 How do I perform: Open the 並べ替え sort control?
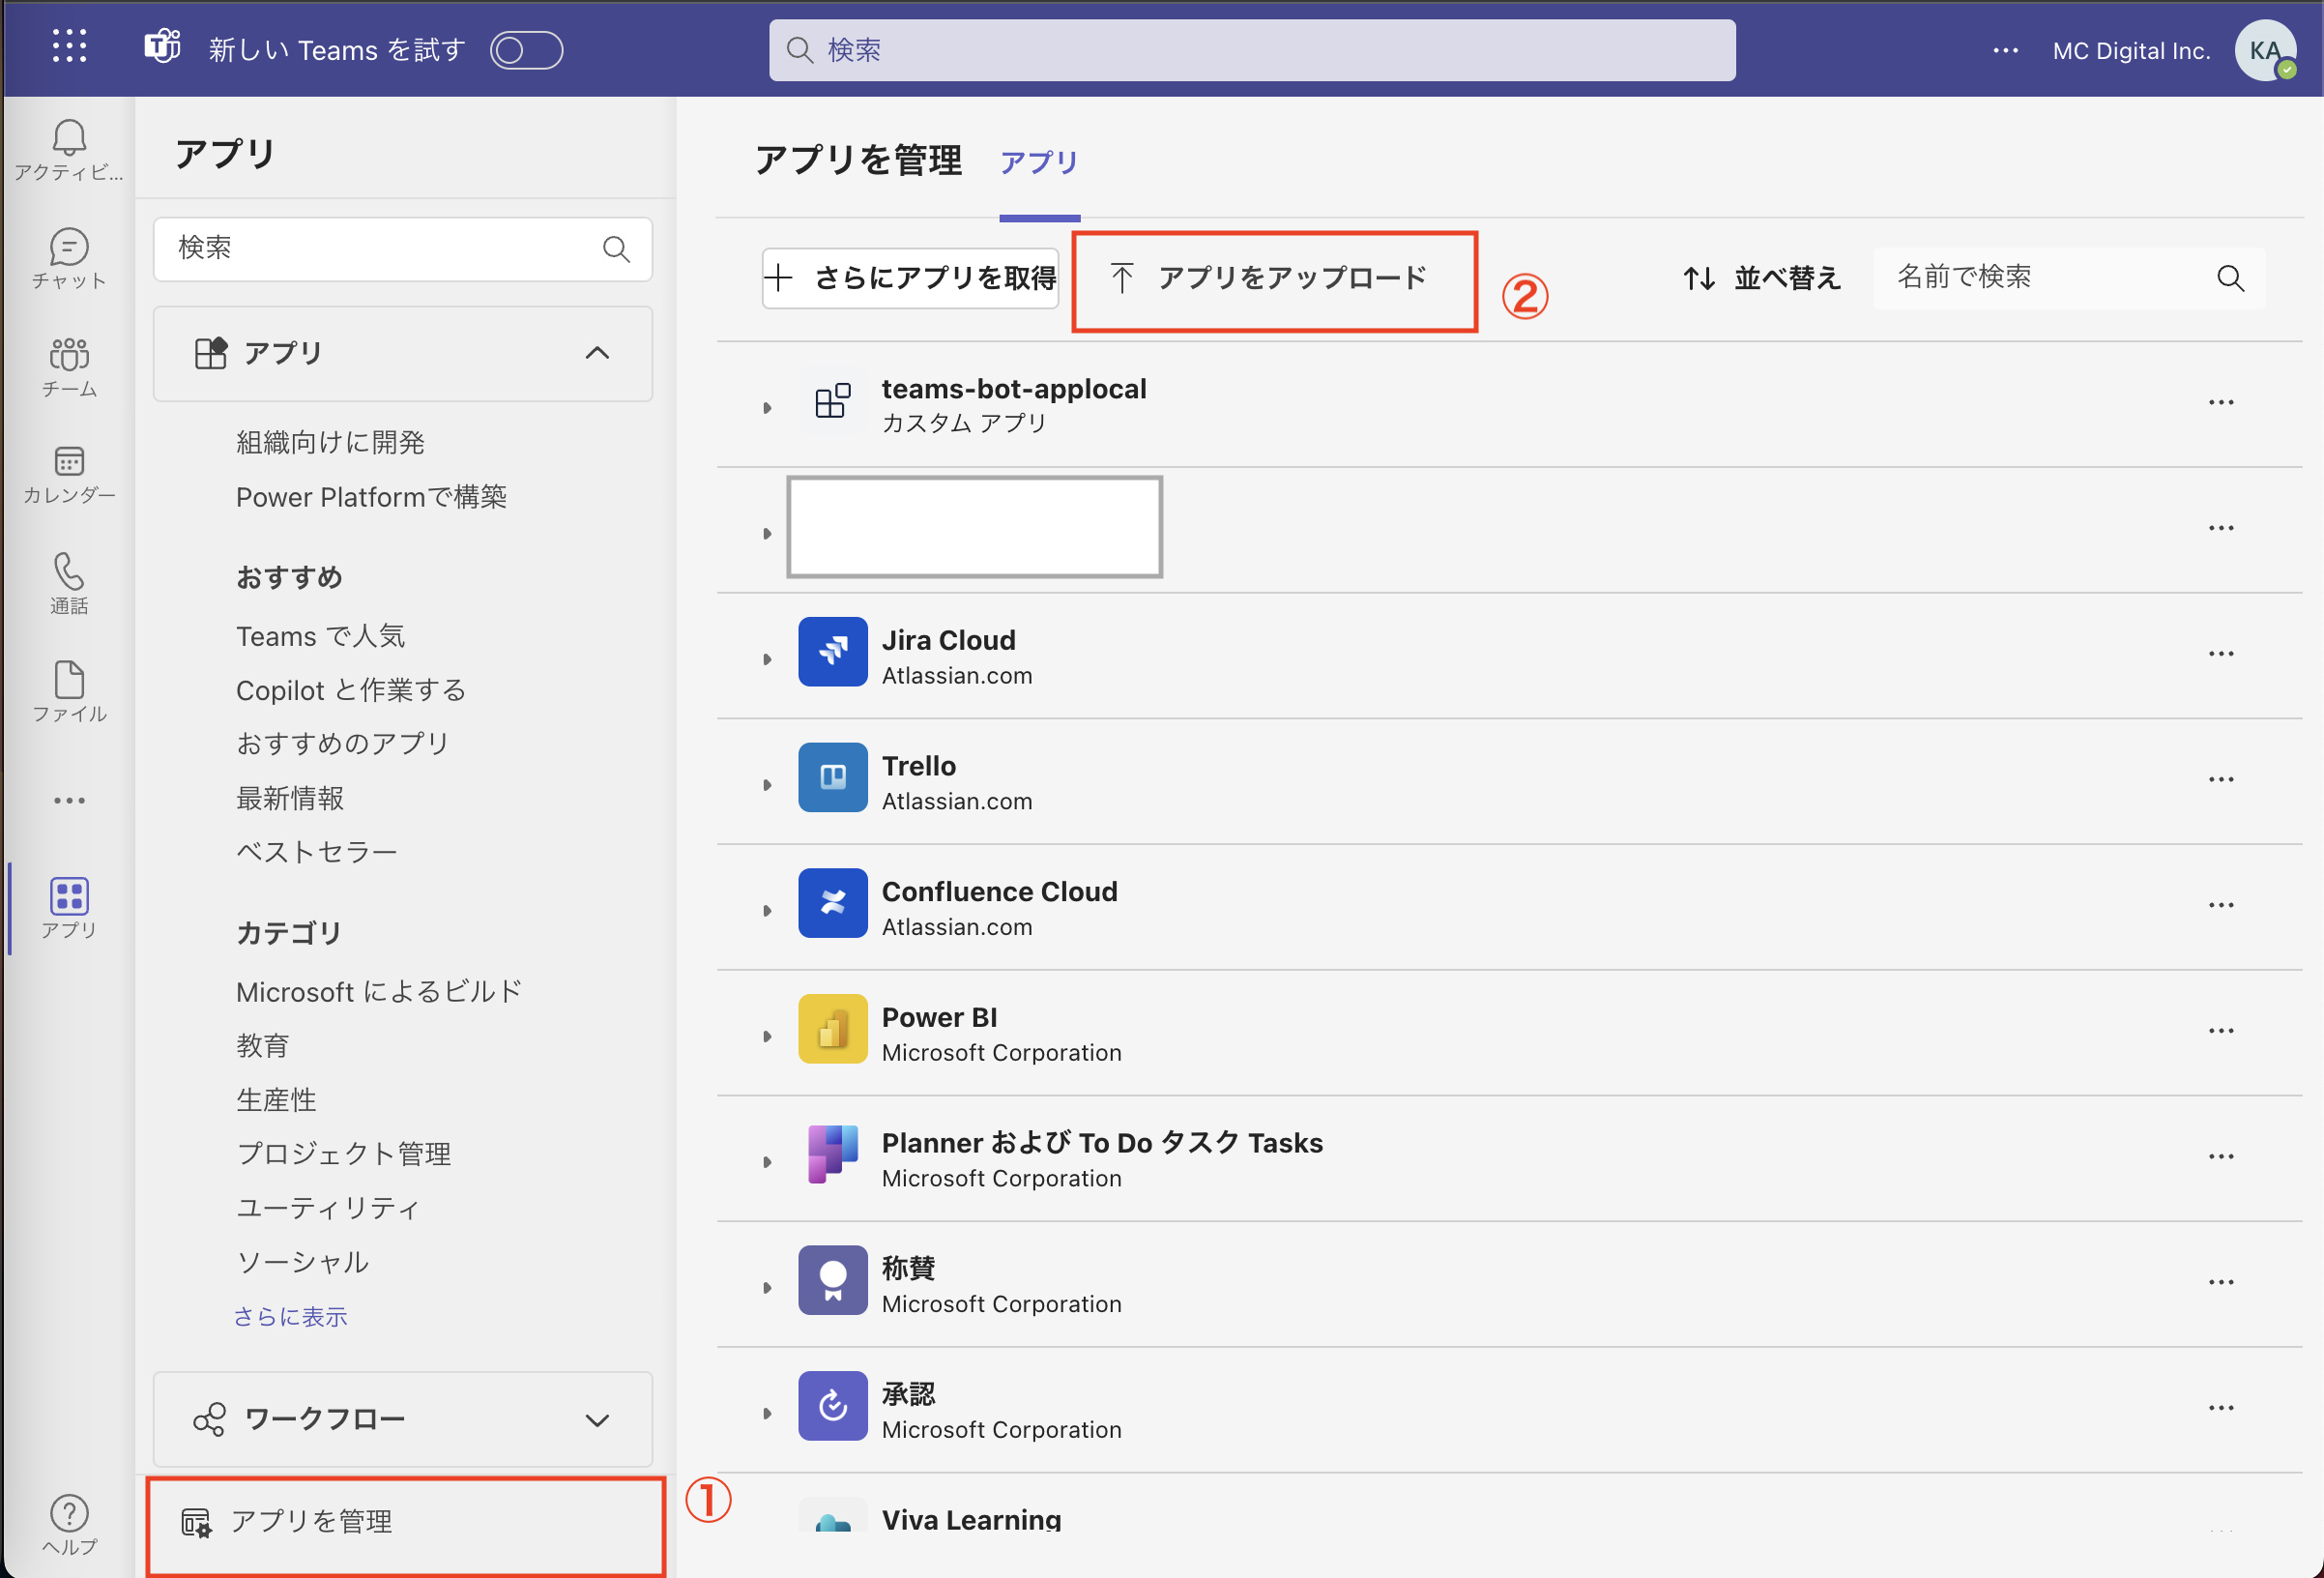click(1761, 278)
